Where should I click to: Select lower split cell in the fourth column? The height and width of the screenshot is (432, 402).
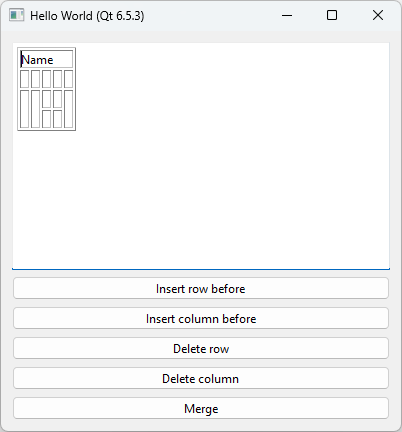click(57, 119)
